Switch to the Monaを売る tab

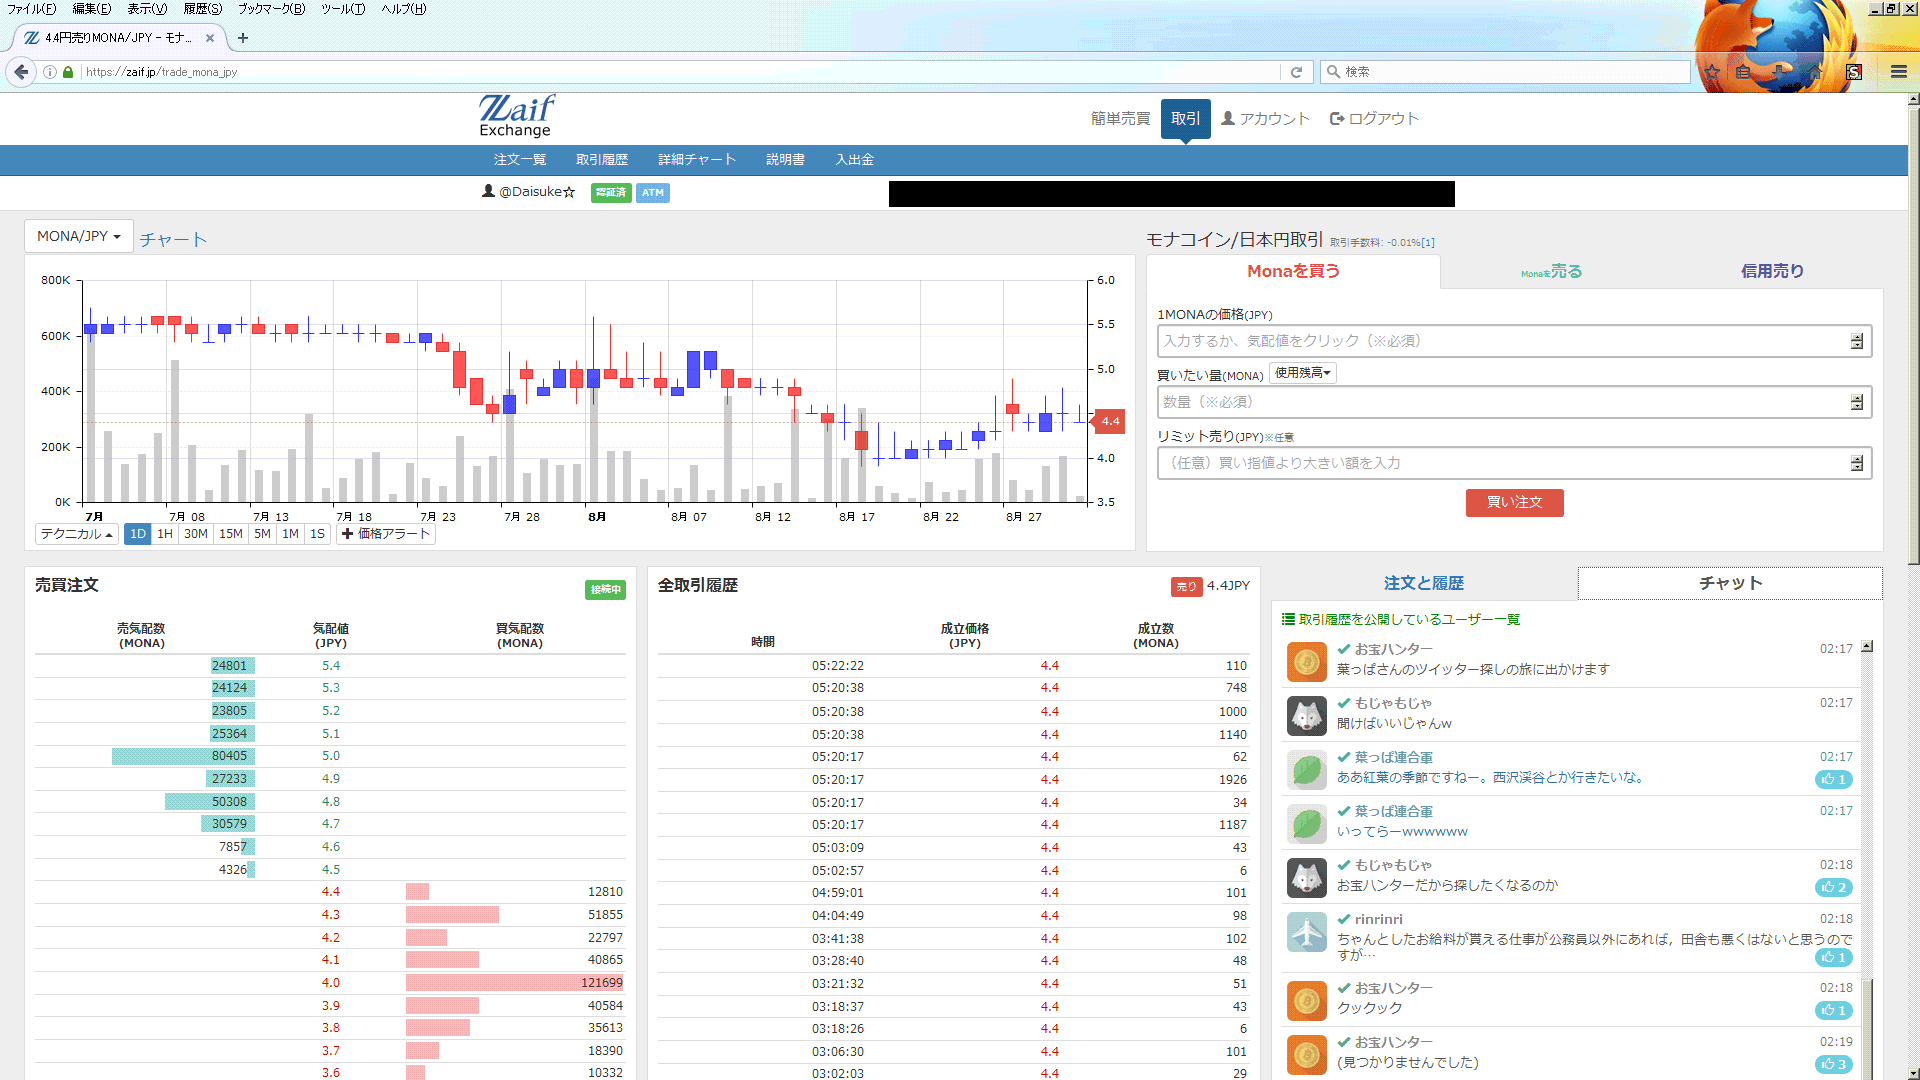tap(1552, 272)
